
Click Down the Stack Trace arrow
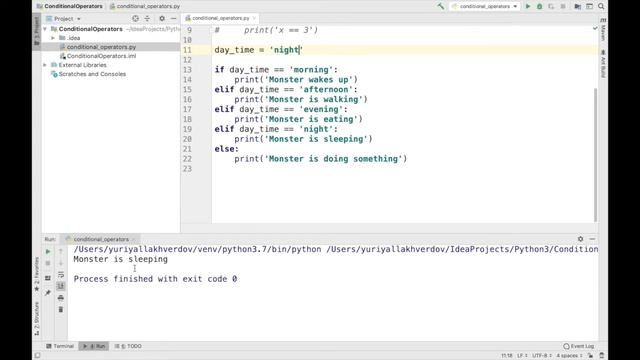[x=61, y=263]
